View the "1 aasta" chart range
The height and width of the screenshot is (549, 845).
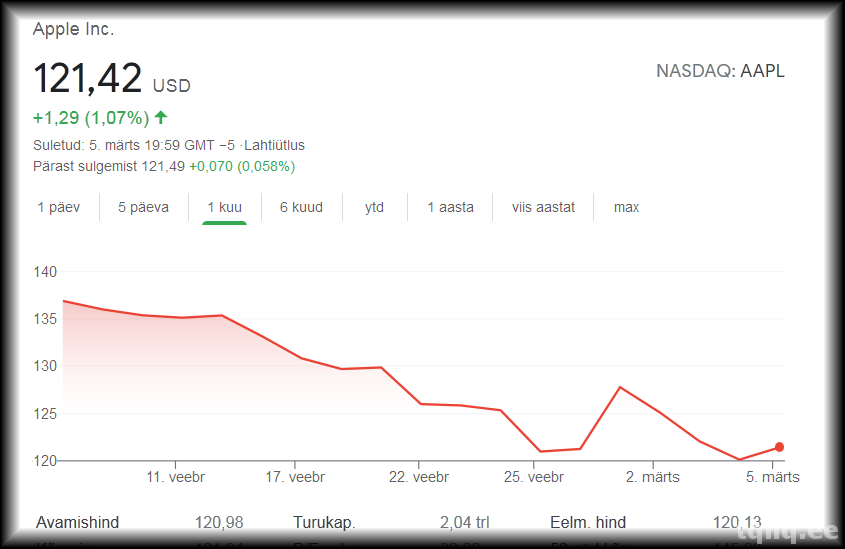(451, 207)
